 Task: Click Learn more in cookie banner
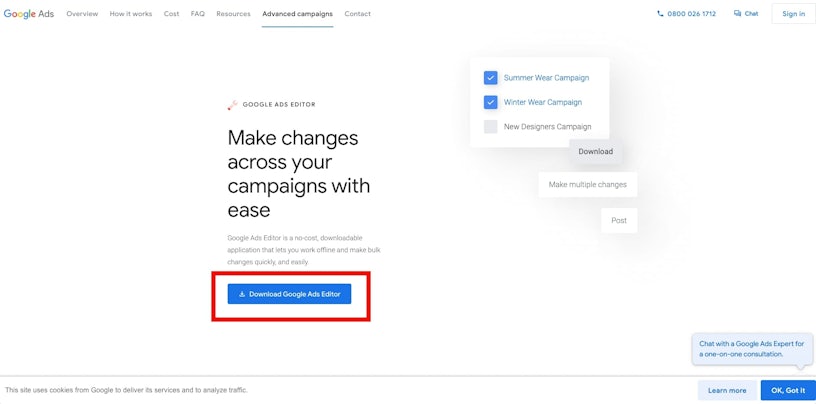coord(727,390)
